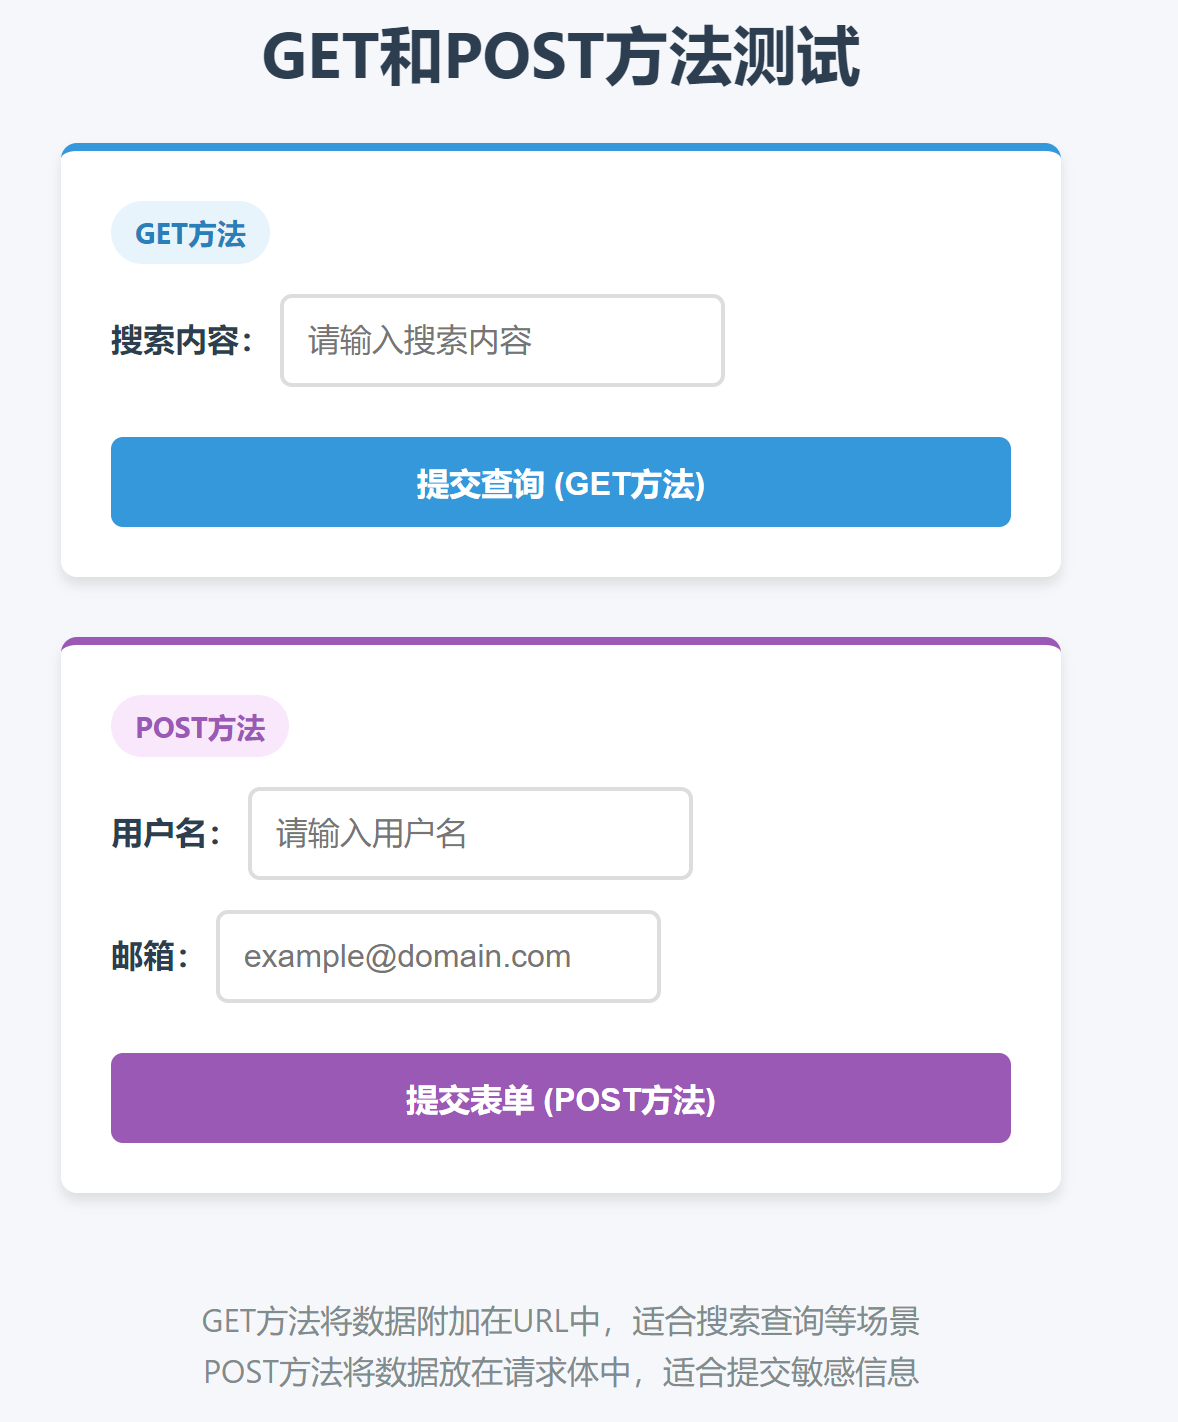Click the blue GET方法 badge
The image size is (1178, 1422).
(190, 233)
